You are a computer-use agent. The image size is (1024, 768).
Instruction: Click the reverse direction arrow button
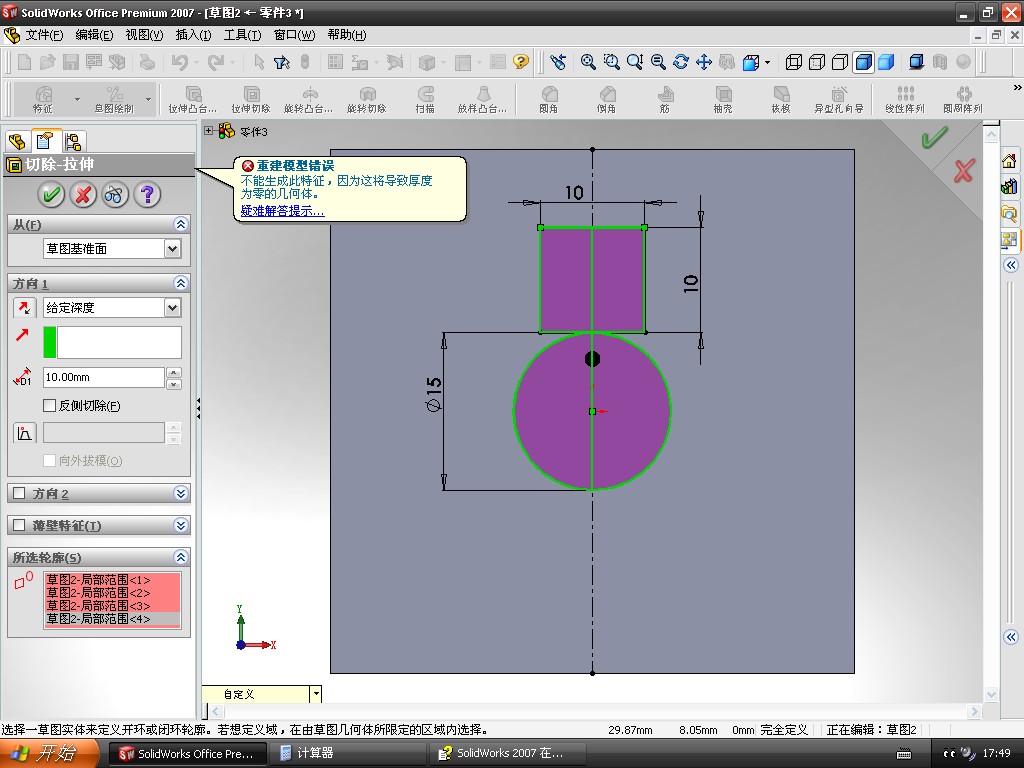(x=24, y=308)
